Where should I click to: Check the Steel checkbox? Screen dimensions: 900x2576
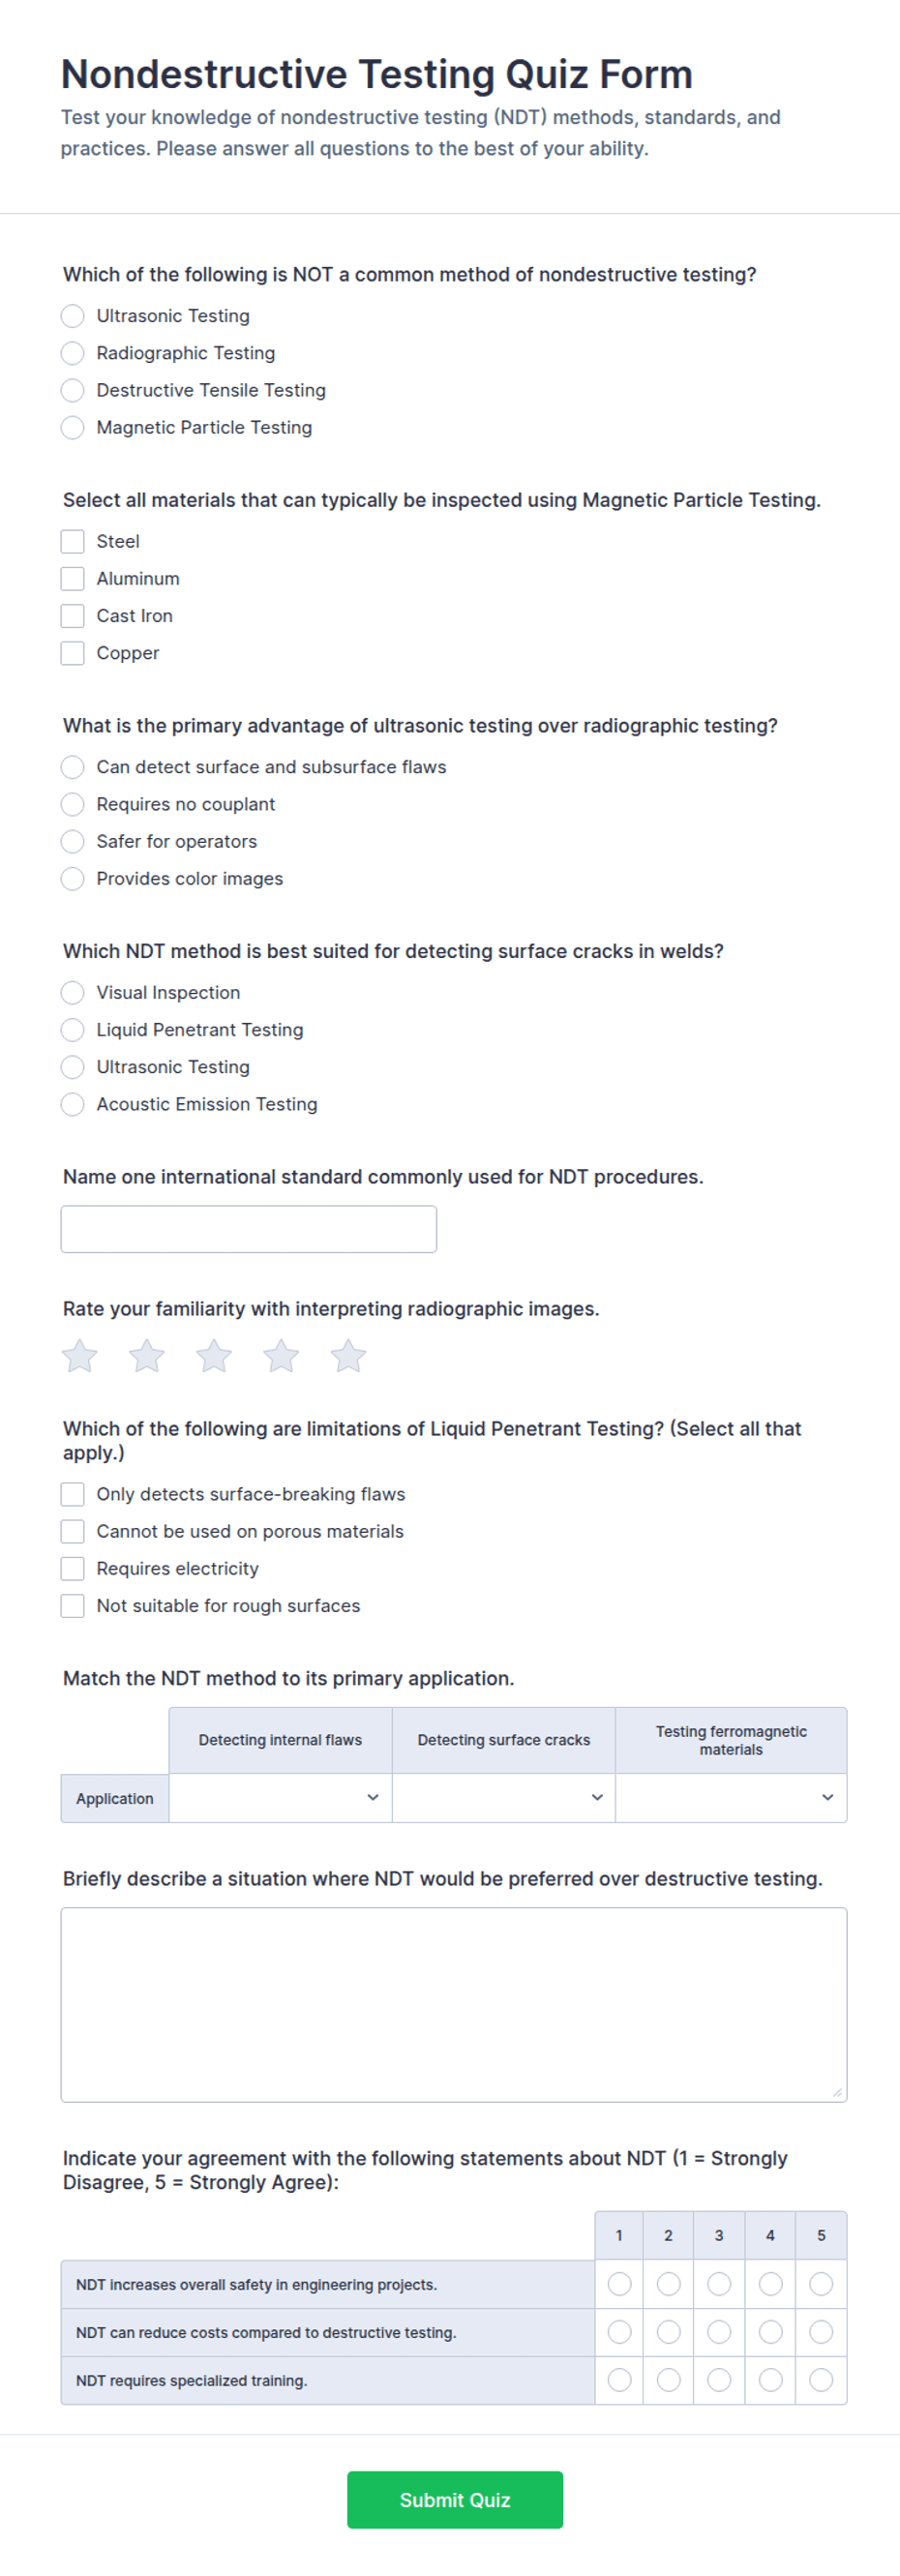(72, 541)
